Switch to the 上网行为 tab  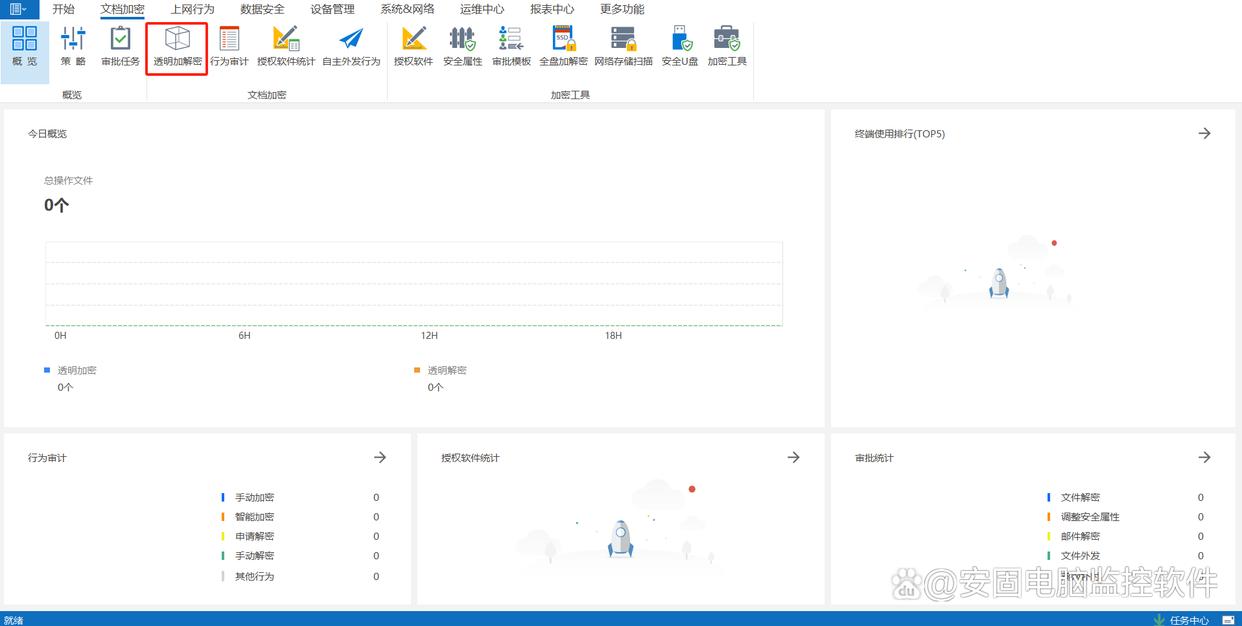(x=192, y=9)
